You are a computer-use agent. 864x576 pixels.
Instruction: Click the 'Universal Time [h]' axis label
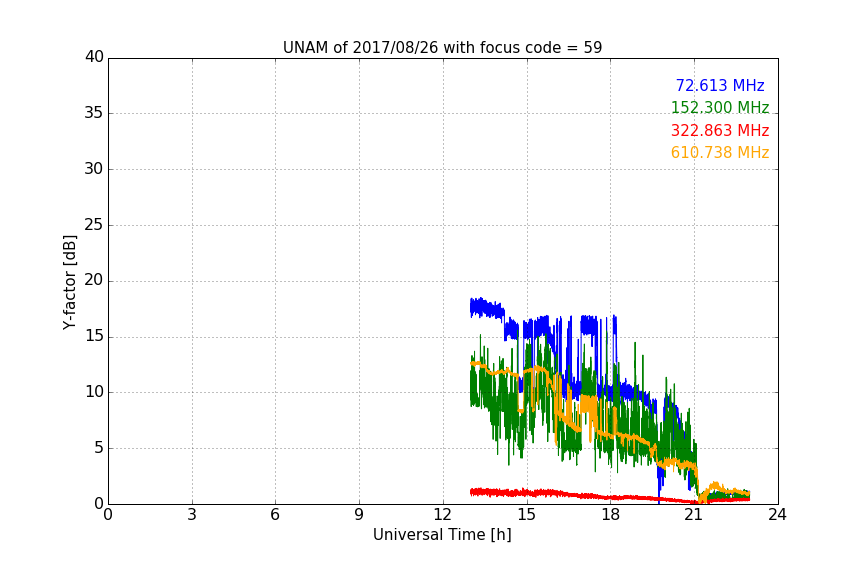(442, 535)
